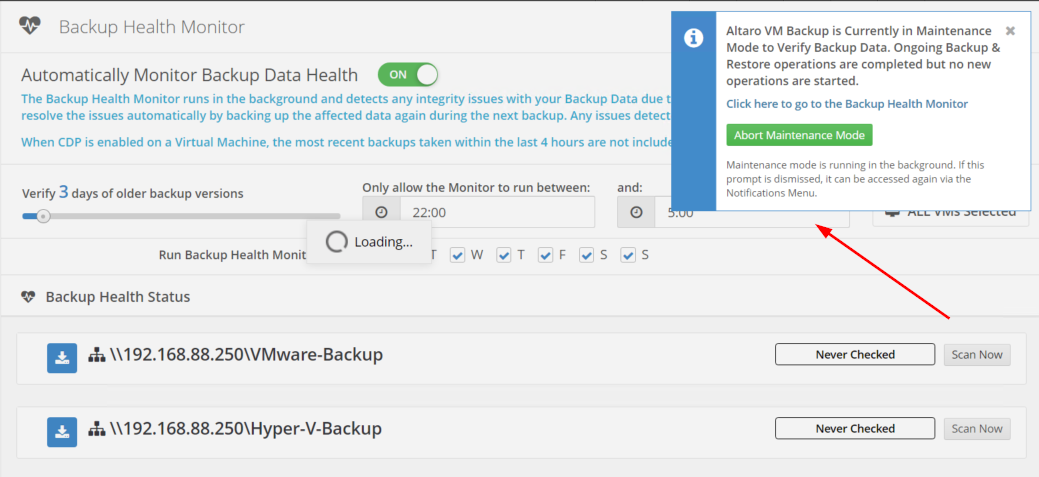Uncheck the F day checkbox

coord(545,255)
